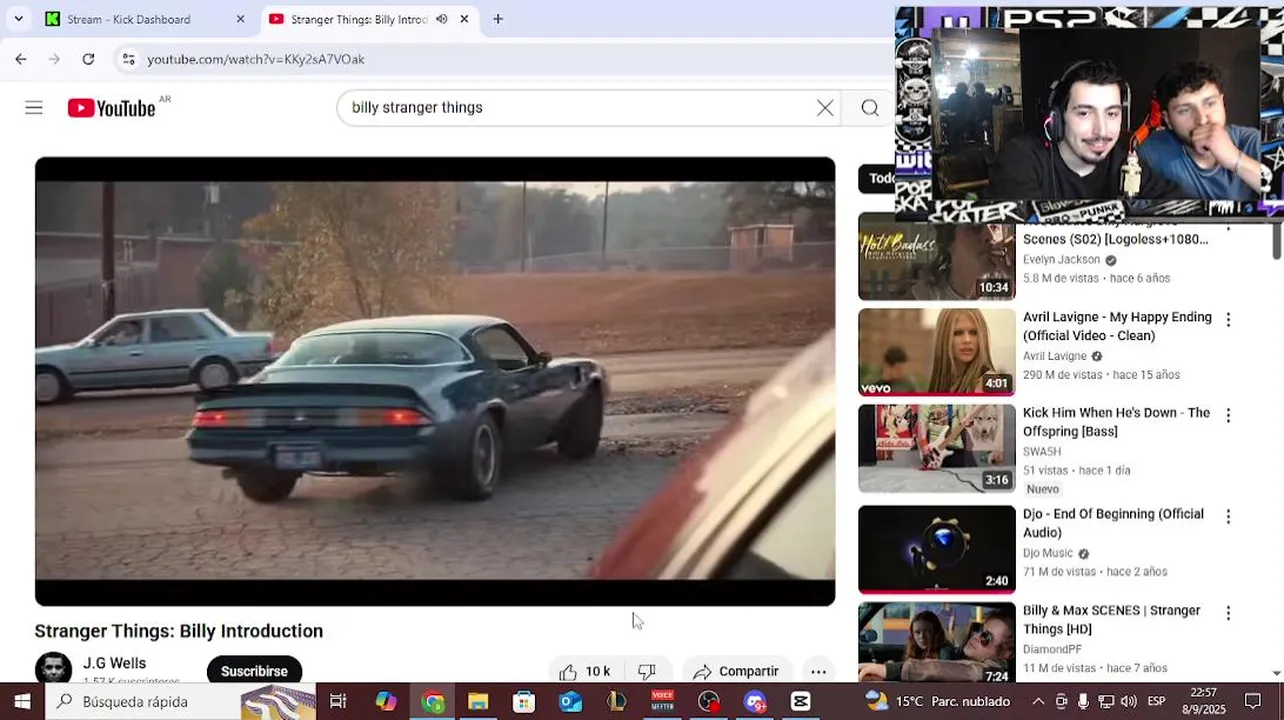
Task: Open Voicemeeter from the taskbar
Action: click(x=662, y=701)
